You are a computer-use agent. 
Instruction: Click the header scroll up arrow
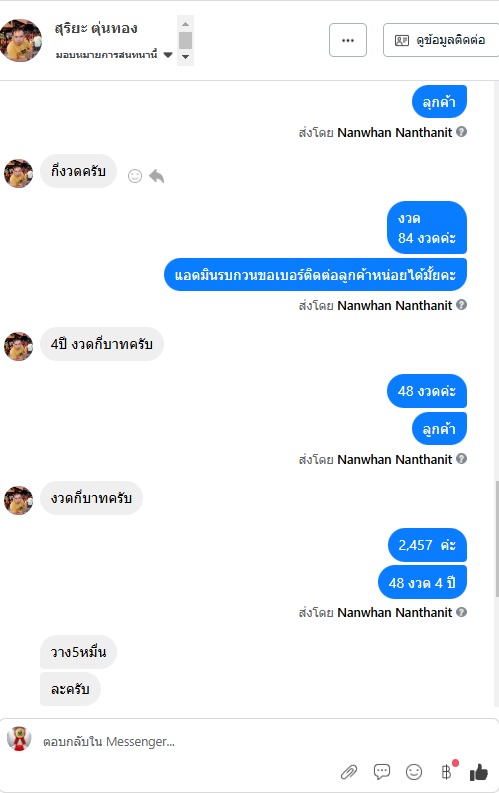coord(186,24)
